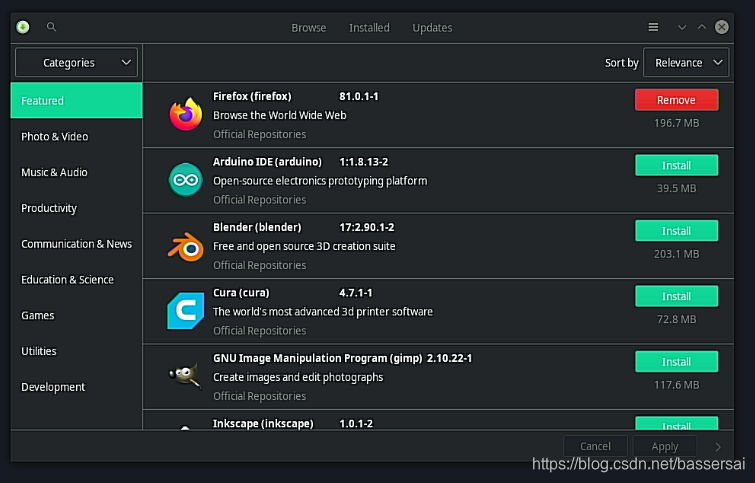The height and width of the screenshot is (483, 755).
Task: Click the Sort by label
Action: 622,63
